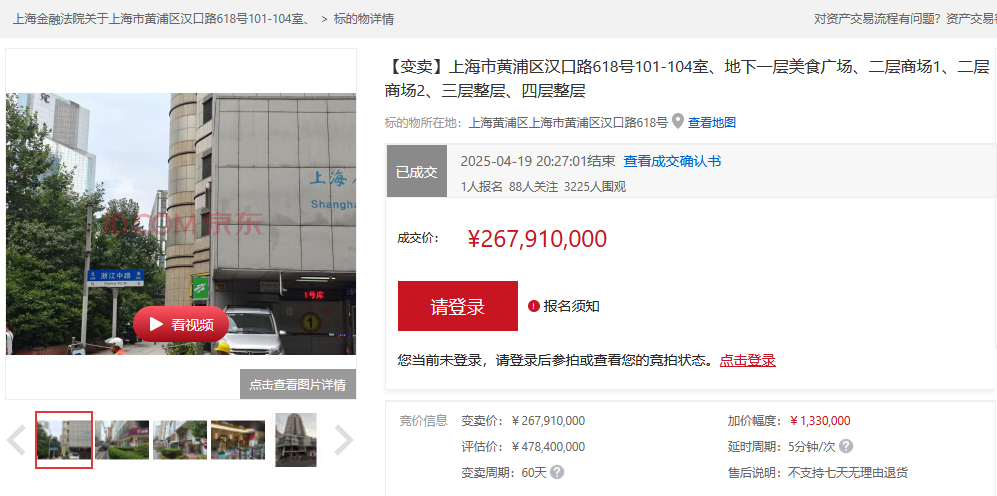The width and height of the screenshot is (997, 496).
Task: Select the third thumbnail with trees
Action: 180,439
